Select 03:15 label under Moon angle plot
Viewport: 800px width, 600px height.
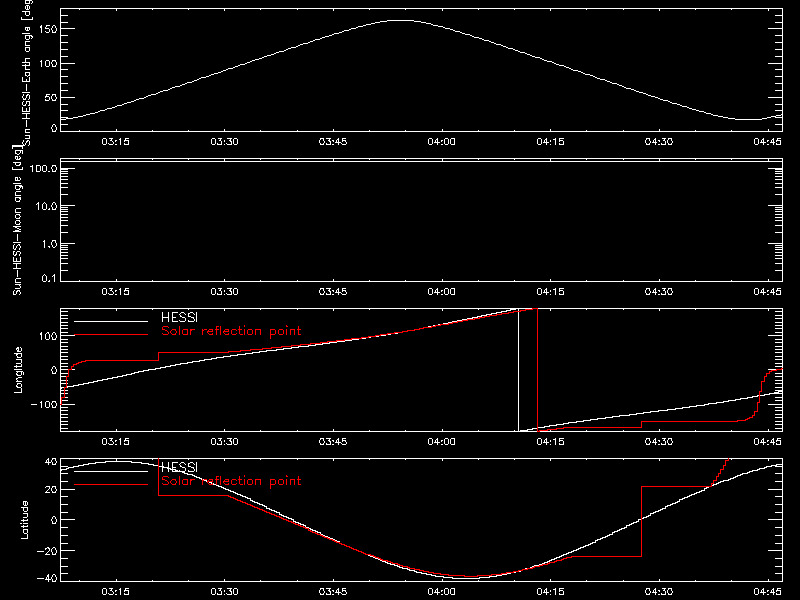coord(115,291)
